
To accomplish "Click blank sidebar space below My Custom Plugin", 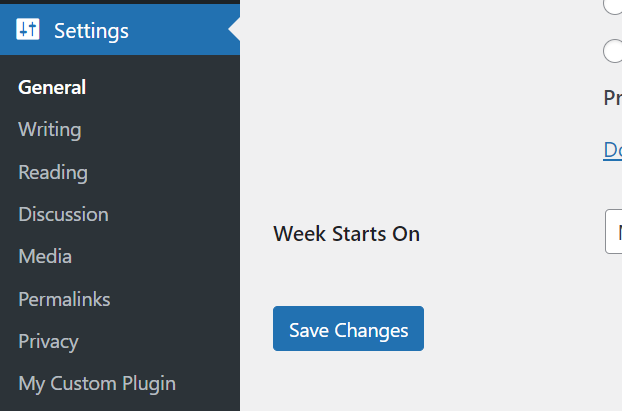I will point(120,403).
